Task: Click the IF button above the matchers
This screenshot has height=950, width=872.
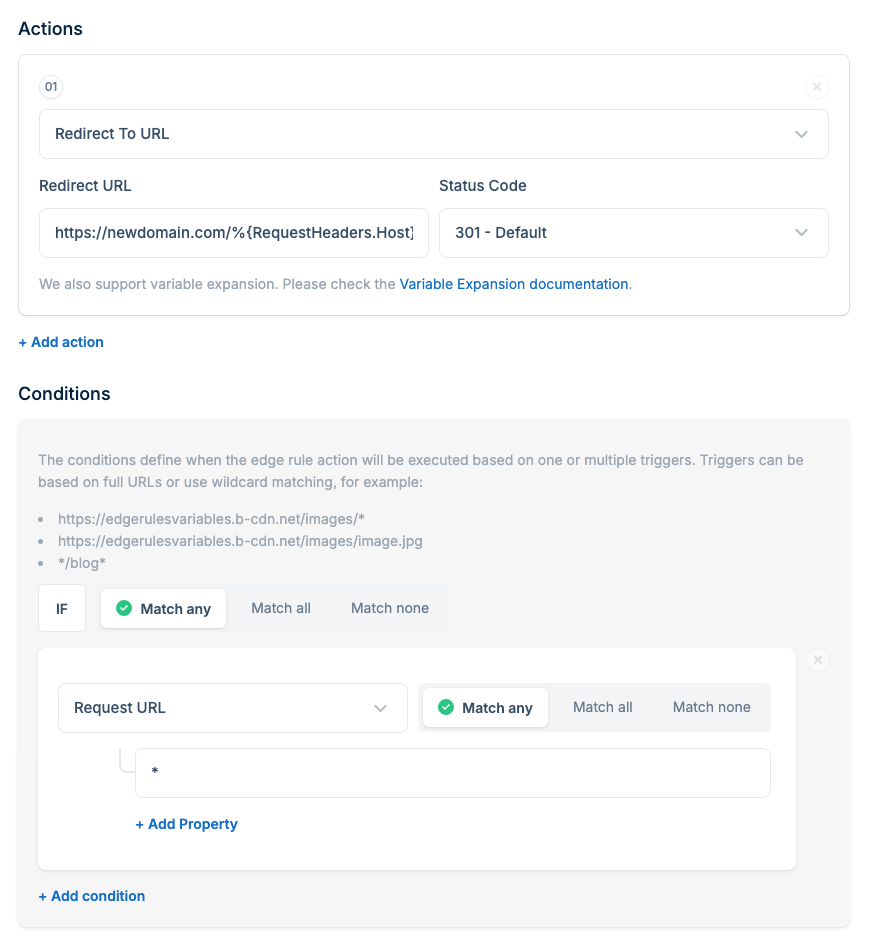Action: click(x=61, y=607)
